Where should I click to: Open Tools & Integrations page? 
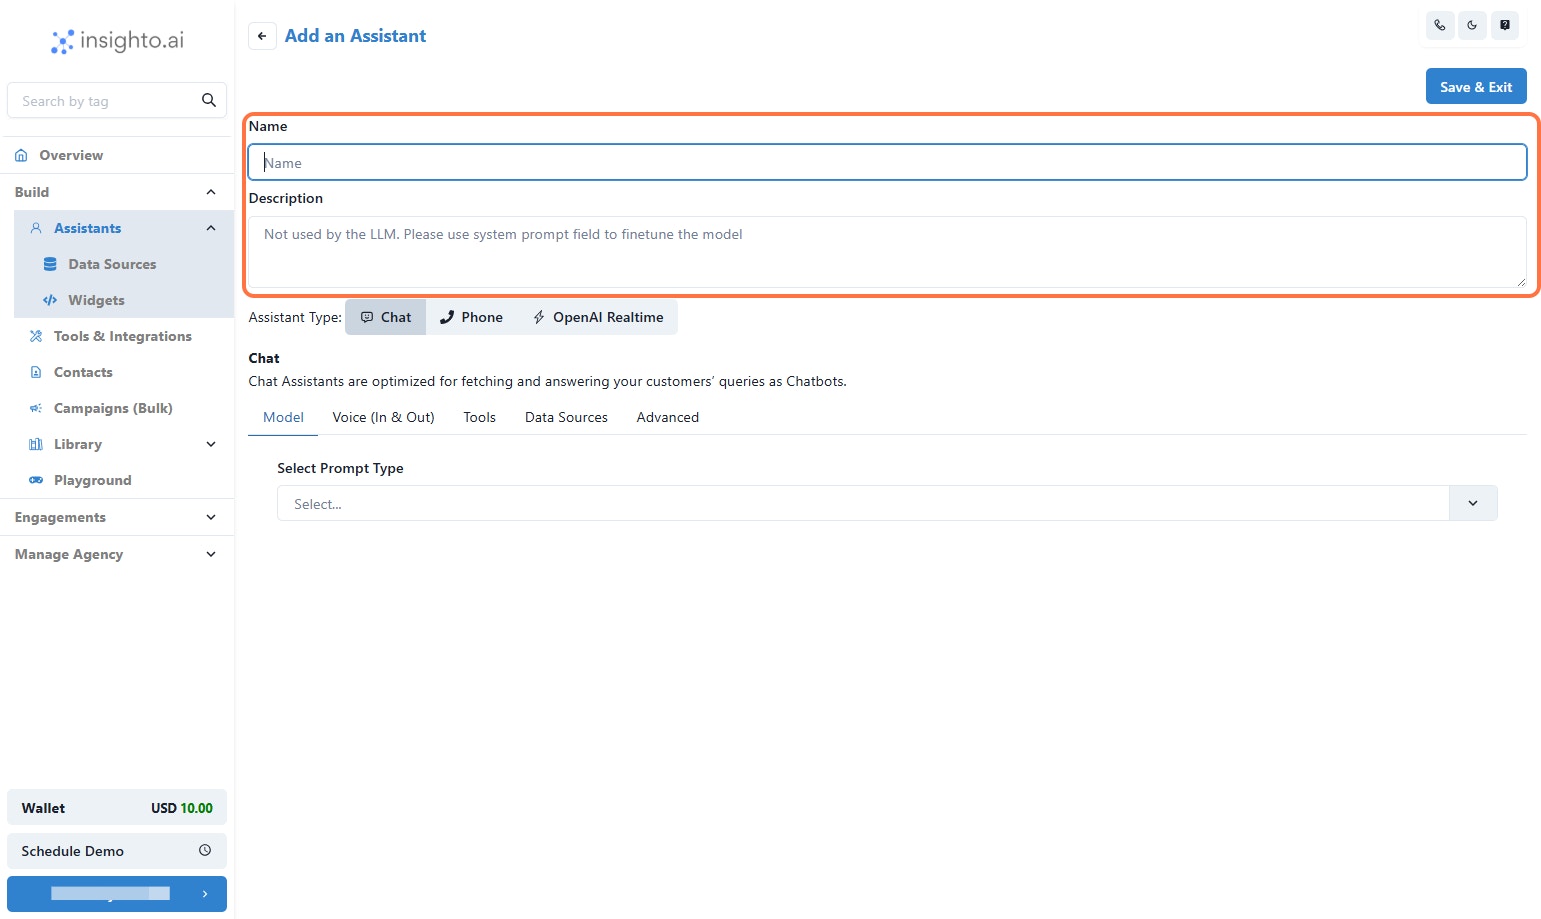pyautogui.click(x=123, y=336)
